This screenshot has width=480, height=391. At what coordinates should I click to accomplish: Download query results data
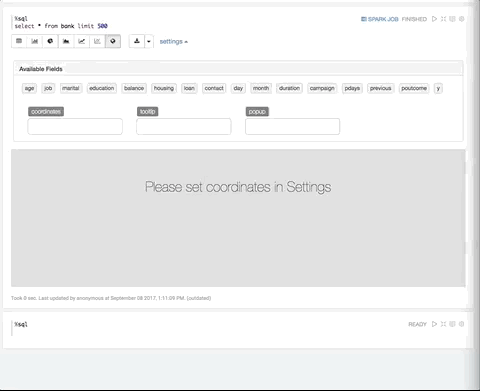tap(137, 41)
